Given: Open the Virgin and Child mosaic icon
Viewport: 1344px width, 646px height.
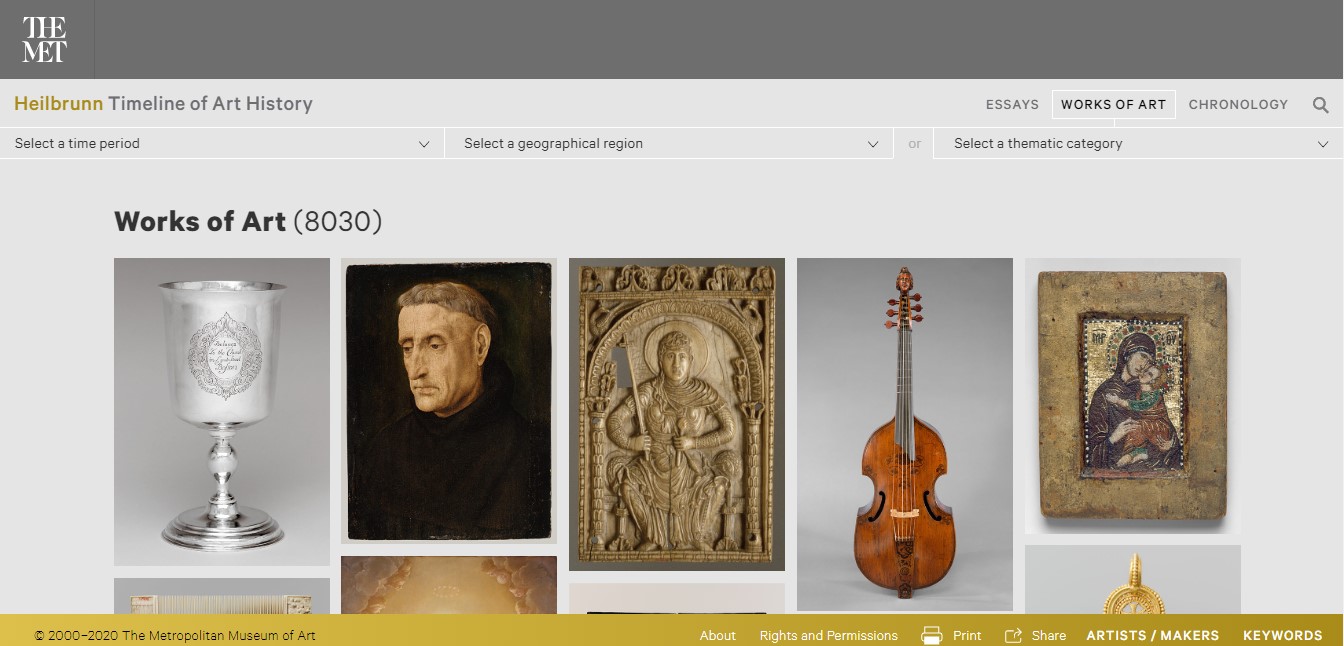Looking at the screenshot, I should [x=1133, y=396].
